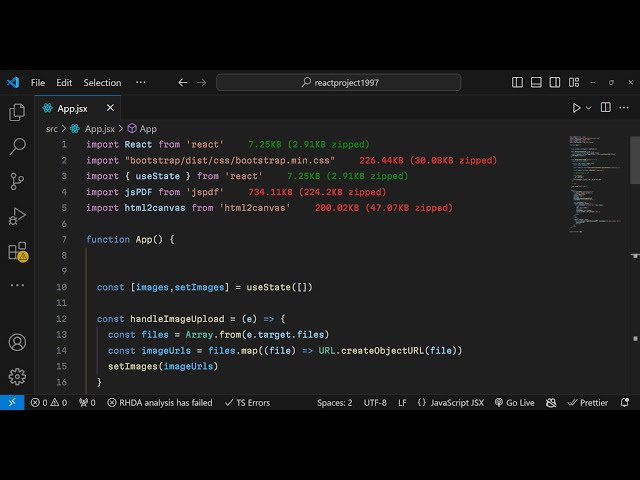Viewport: 640px width, 480px height.
Task: Open the Source Control view
Action: [17, 181]
